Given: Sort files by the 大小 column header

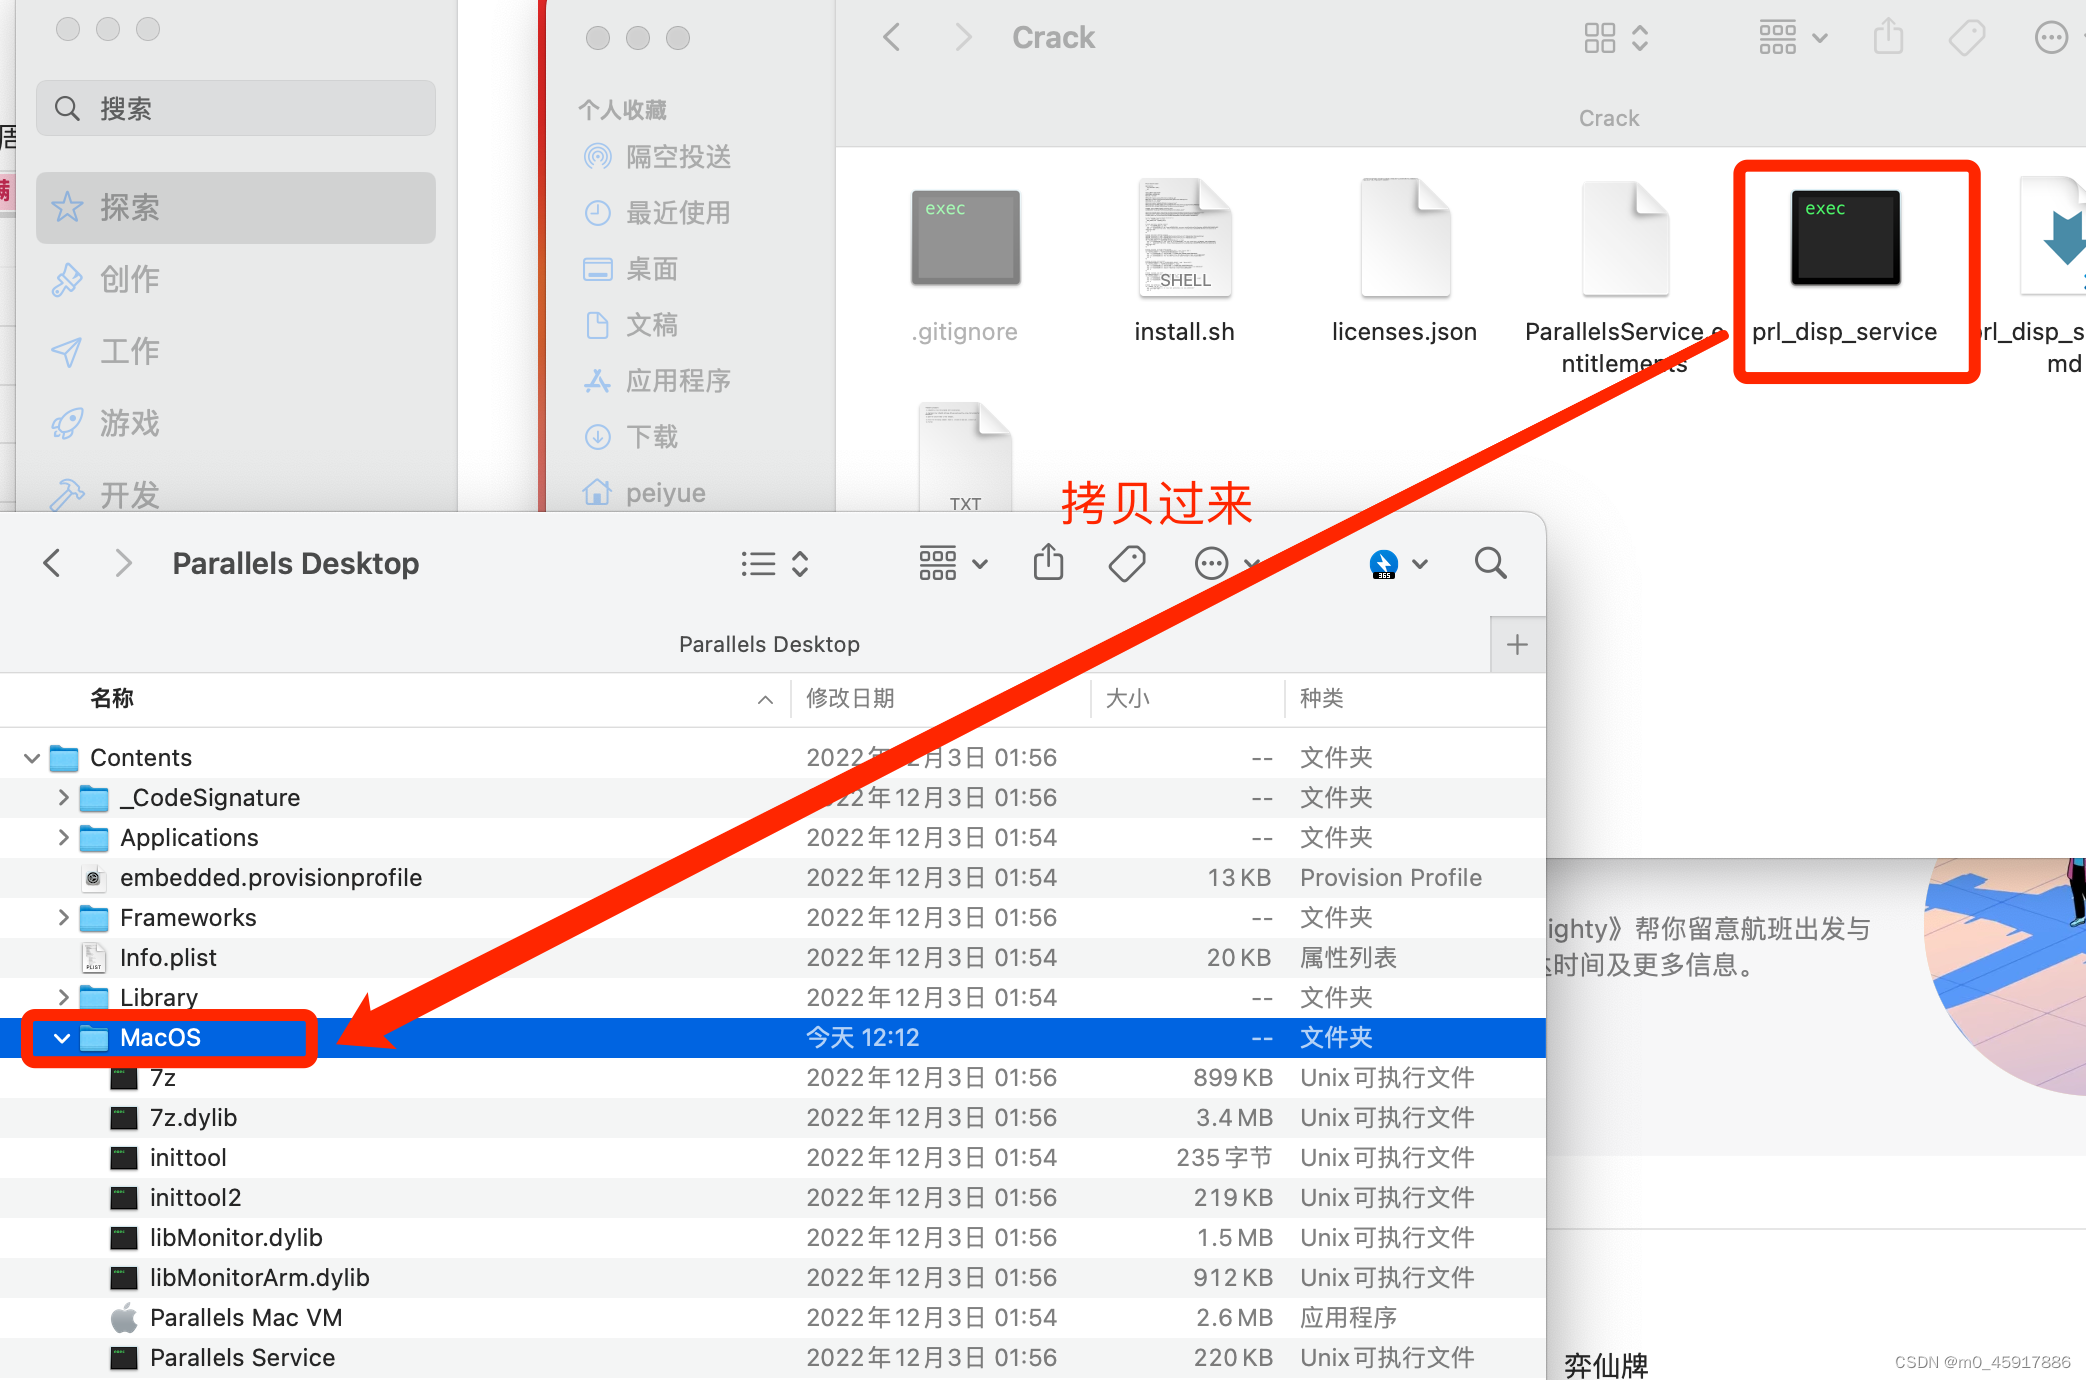Looking at the screenshot, I should [x=1129, y=699].
